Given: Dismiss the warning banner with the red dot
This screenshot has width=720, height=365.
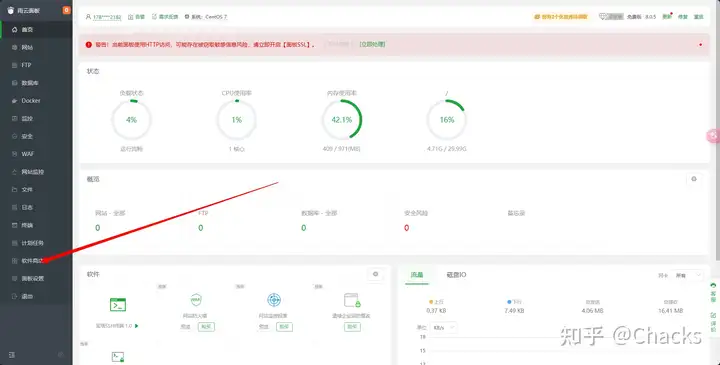Looking at the screenshot, I should [x=700, y=45].
